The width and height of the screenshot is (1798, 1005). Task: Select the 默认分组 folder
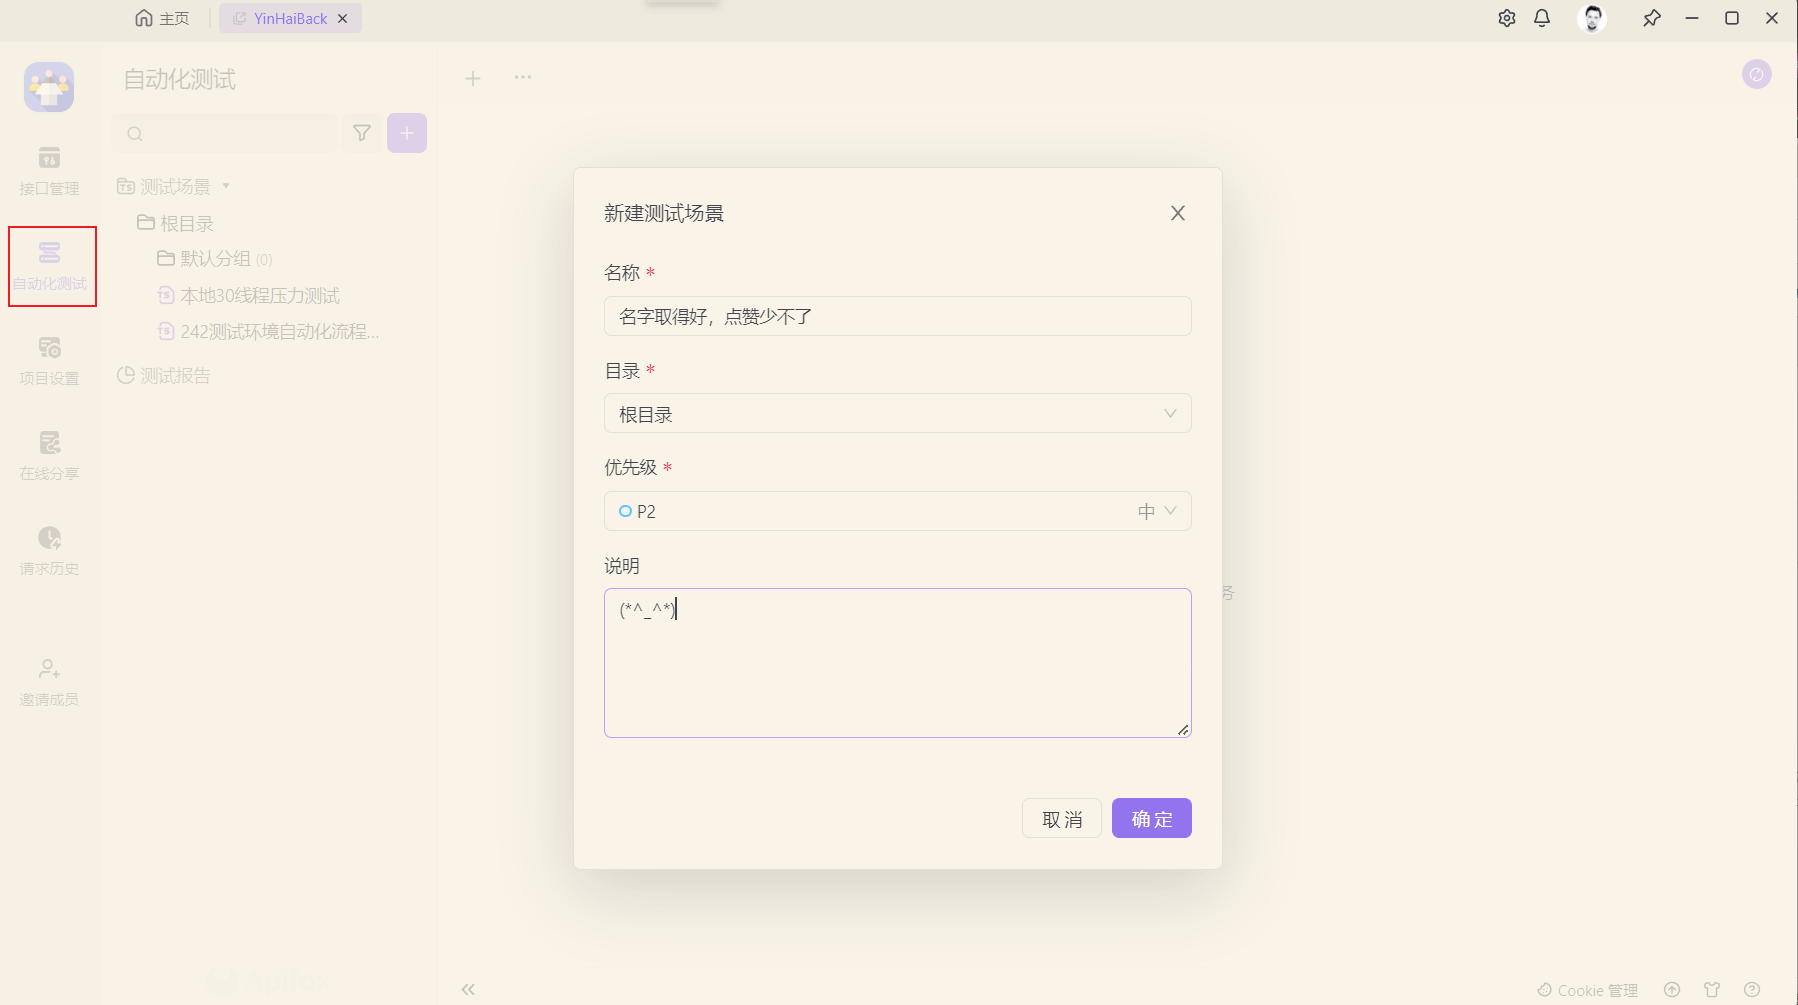pos(215,259)
